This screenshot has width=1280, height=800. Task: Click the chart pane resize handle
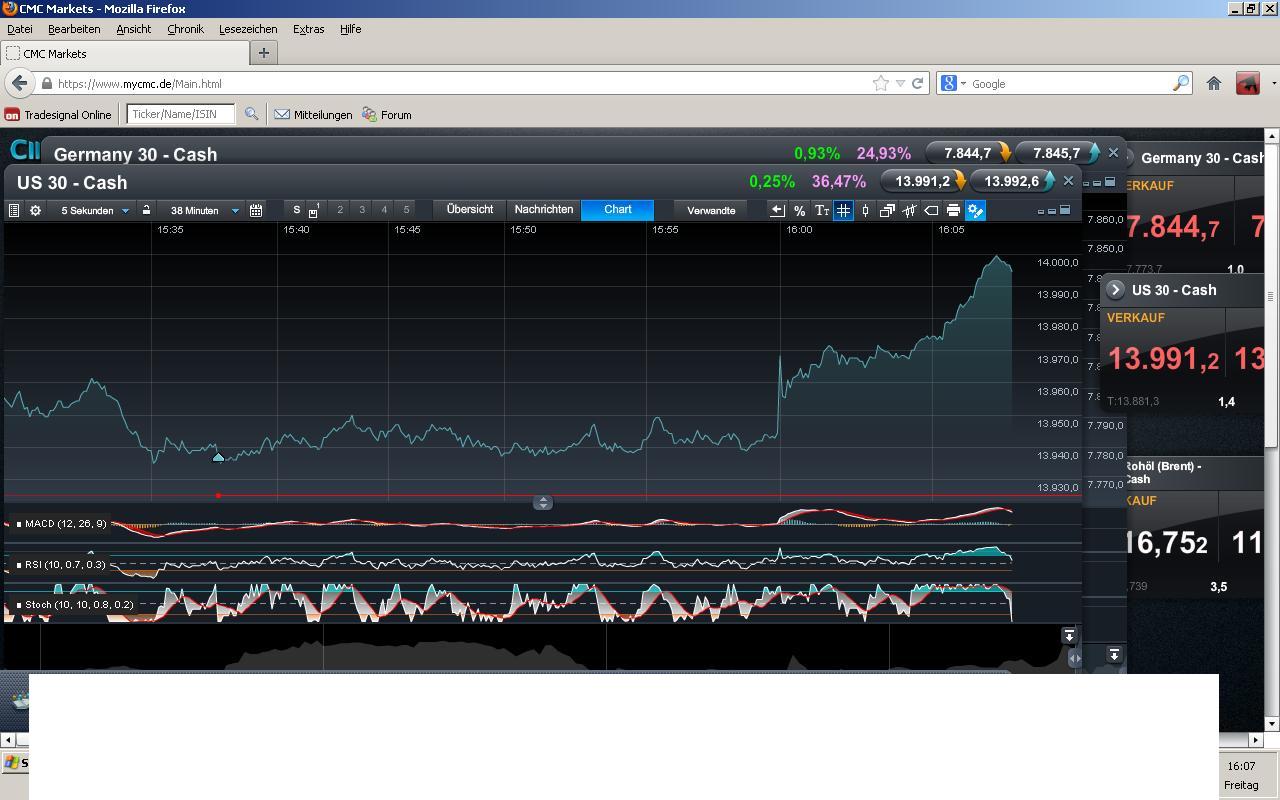tap(543, 502)
